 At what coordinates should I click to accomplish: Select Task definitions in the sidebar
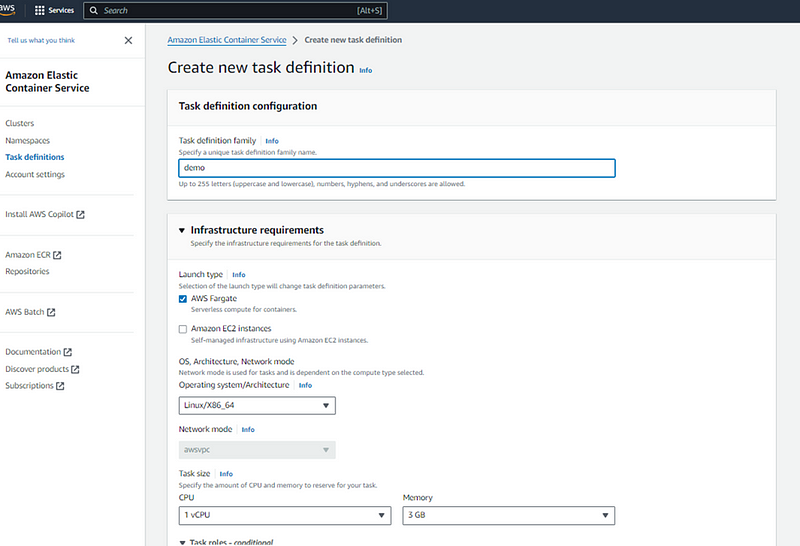tap(35, 157)
